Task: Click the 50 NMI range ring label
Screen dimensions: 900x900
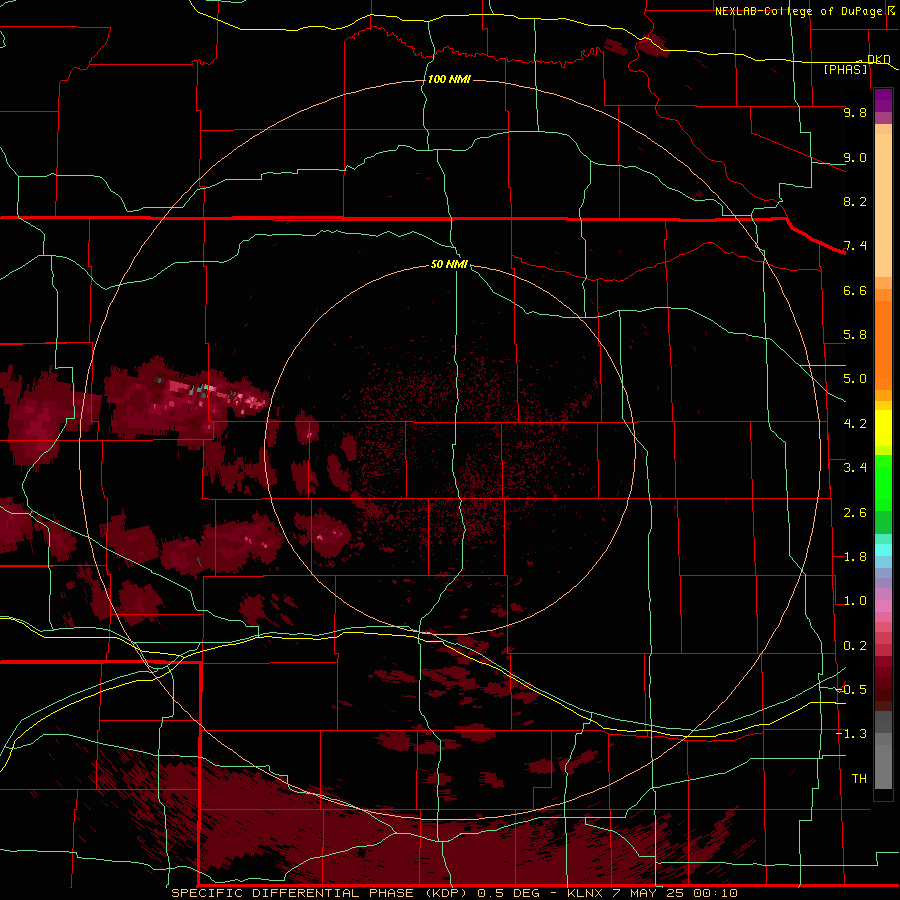Action: [449, 264]
